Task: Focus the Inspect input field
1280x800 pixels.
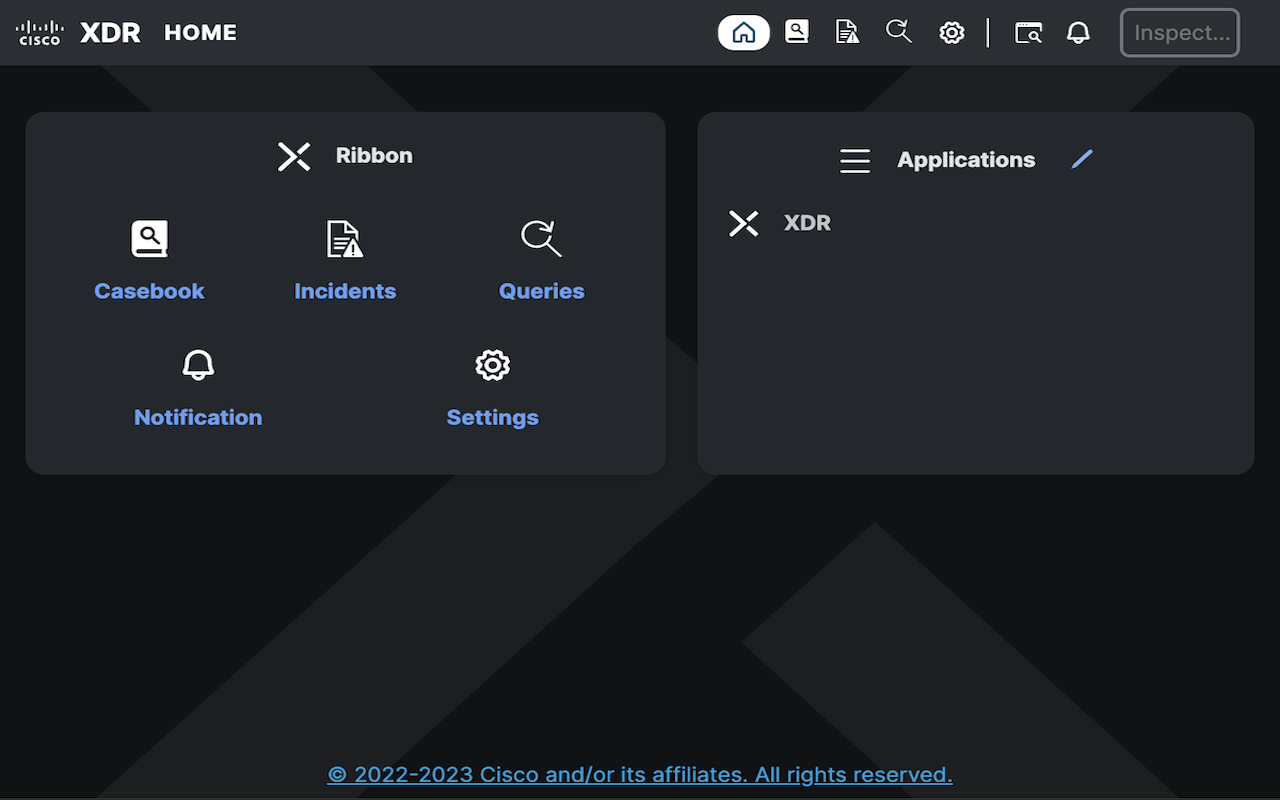Action: click(x=1180, y=33)
